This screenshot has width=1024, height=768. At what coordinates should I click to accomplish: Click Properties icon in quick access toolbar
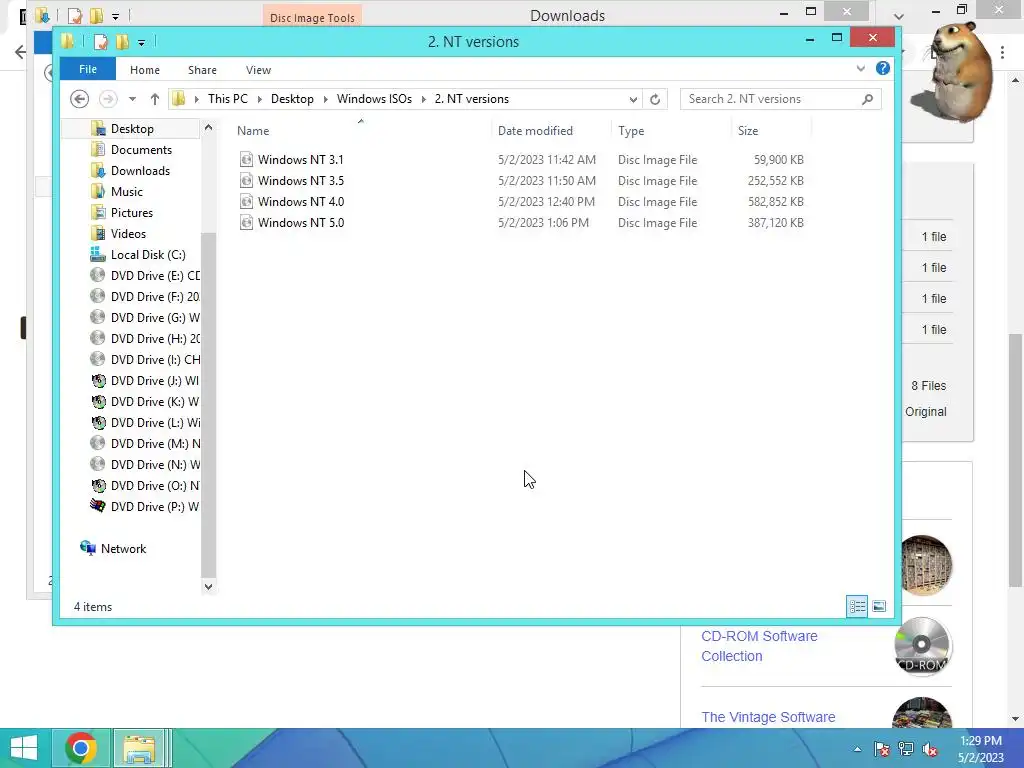(101, 42)
